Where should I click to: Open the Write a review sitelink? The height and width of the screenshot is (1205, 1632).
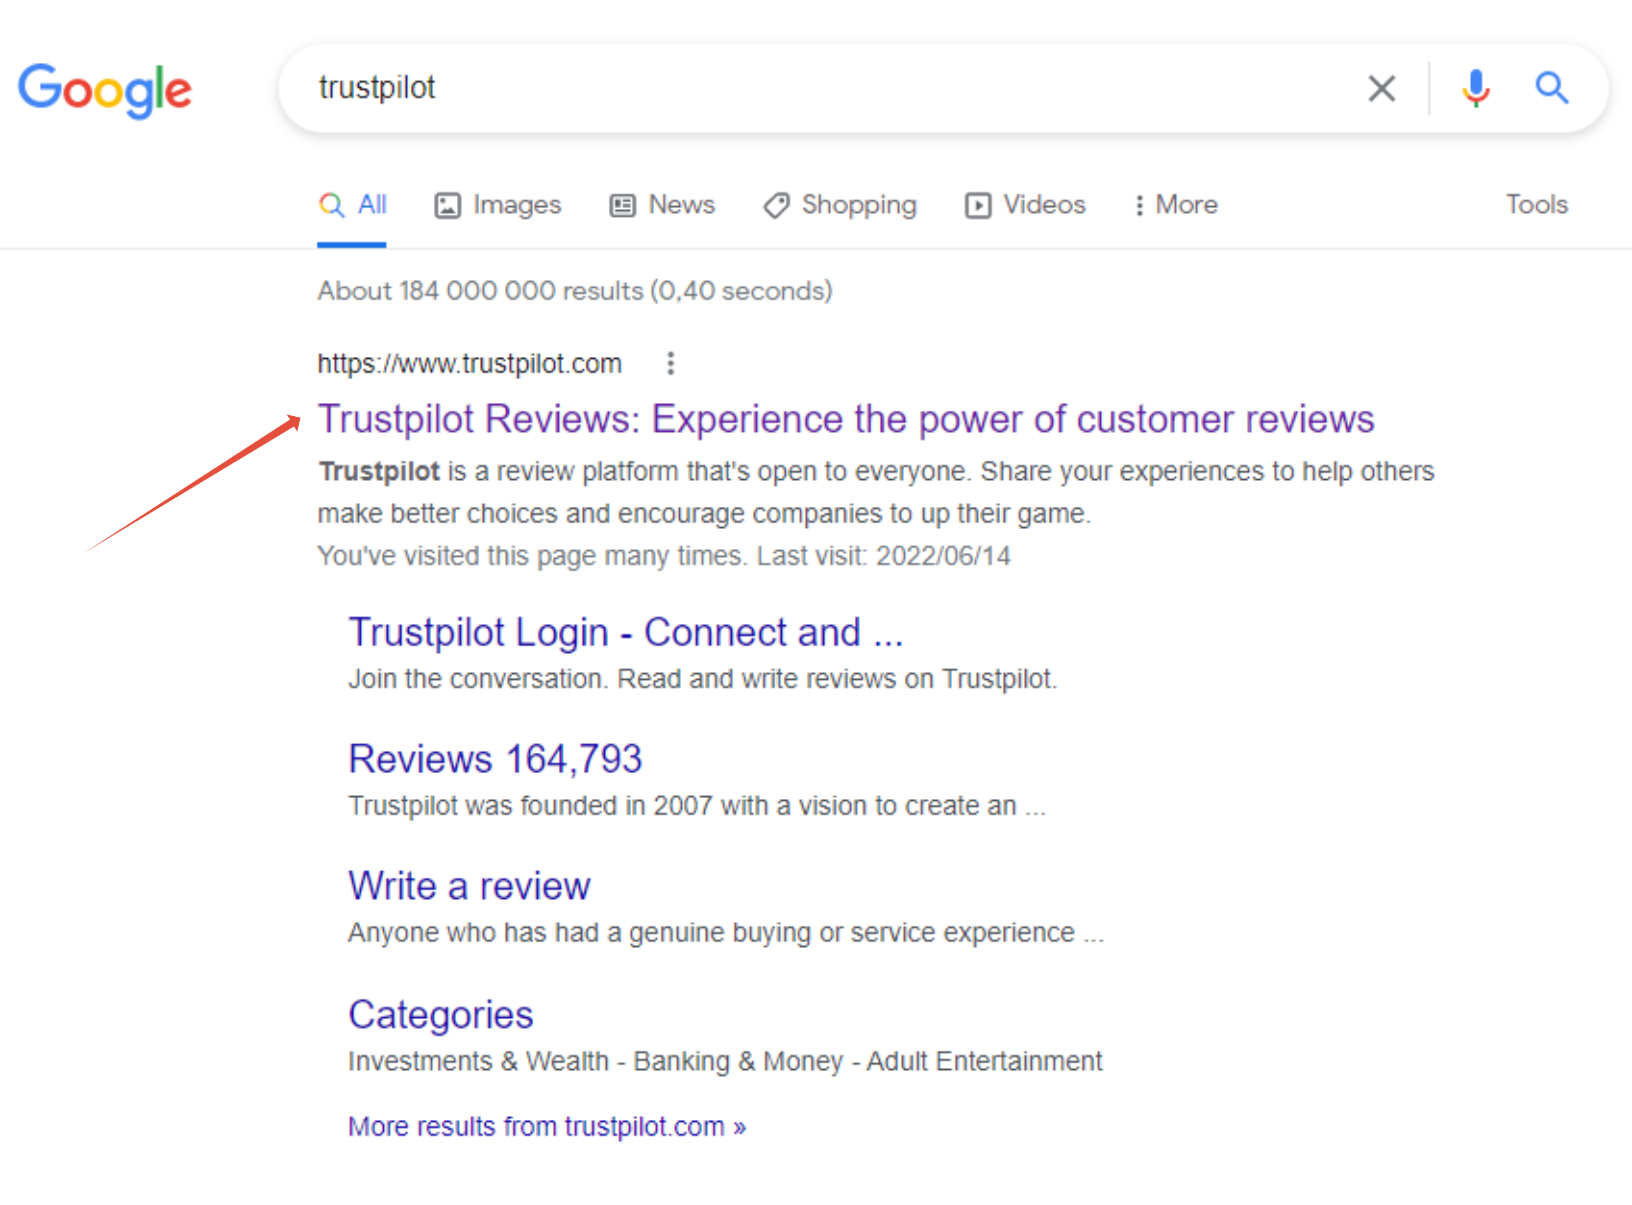click(x=469, y=886)
